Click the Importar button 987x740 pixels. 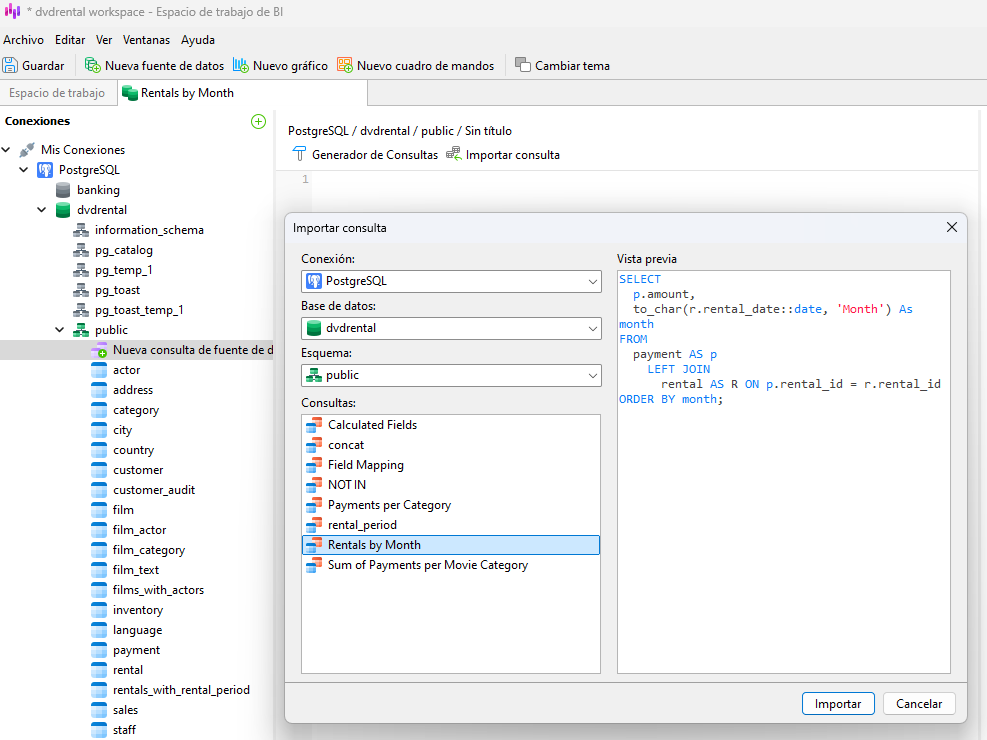(838, 704)
